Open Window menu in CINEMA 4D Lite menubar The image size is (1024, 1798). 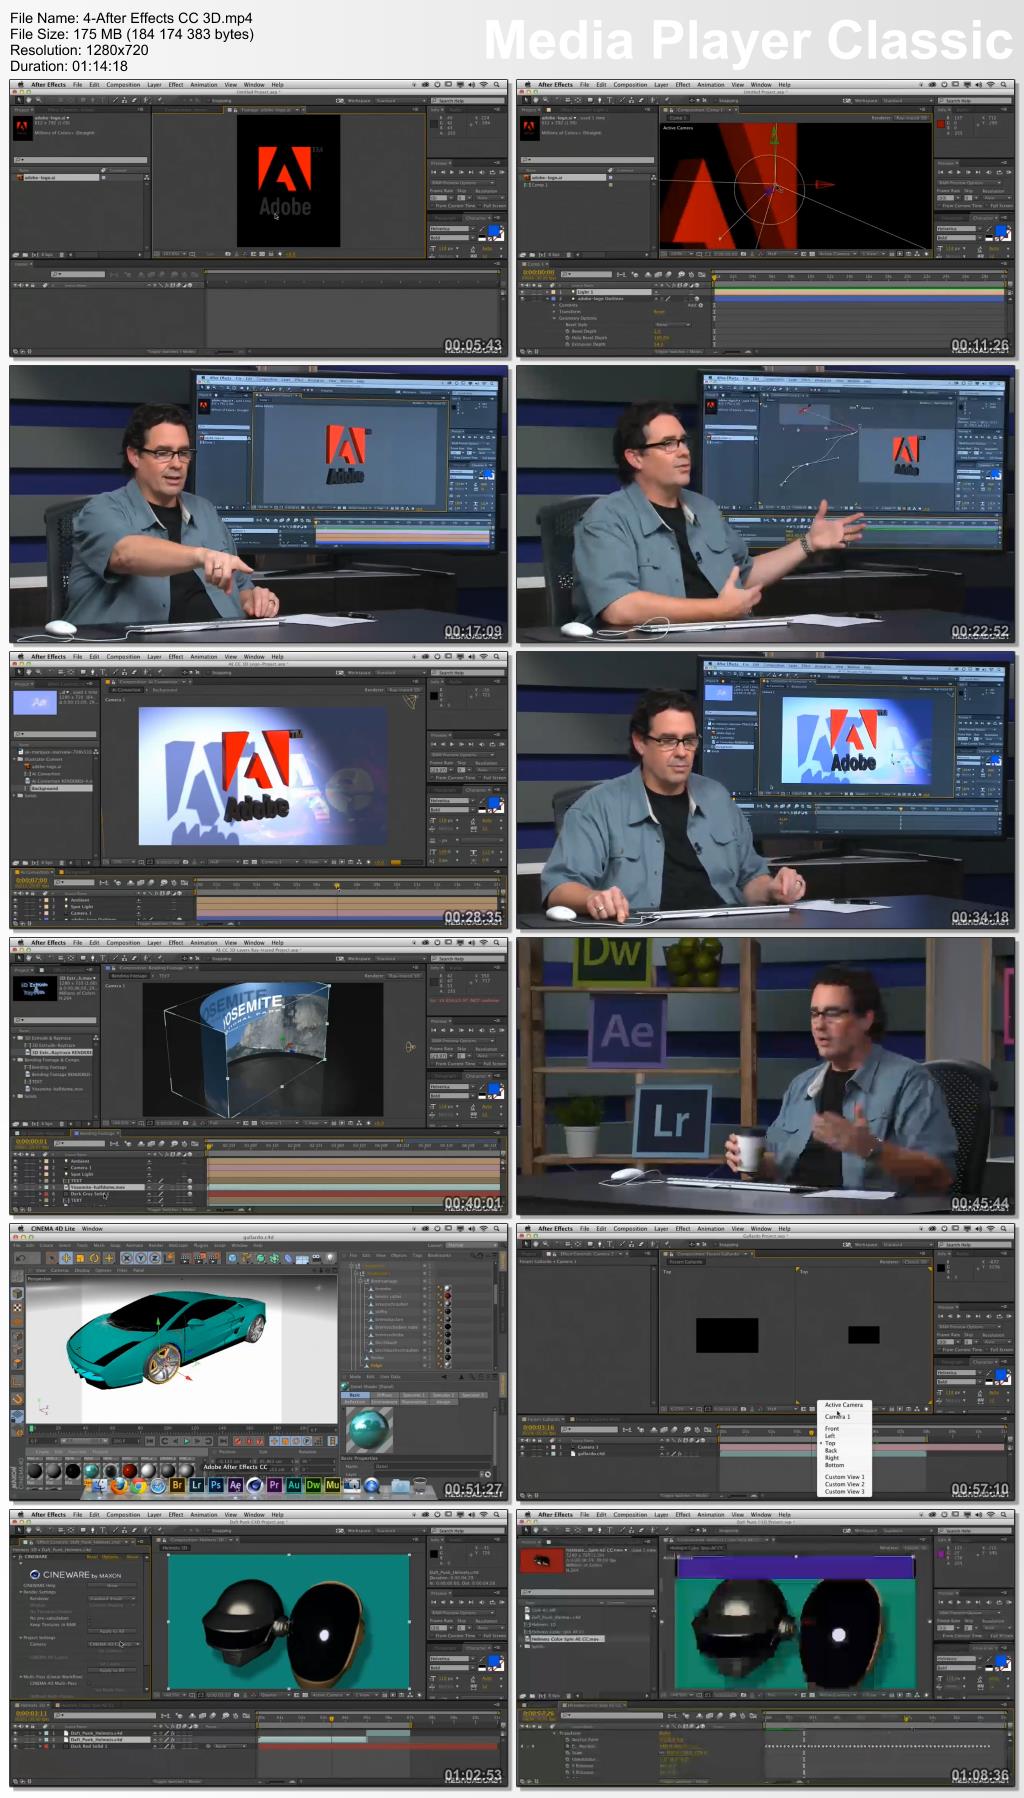click(92, 1228)
